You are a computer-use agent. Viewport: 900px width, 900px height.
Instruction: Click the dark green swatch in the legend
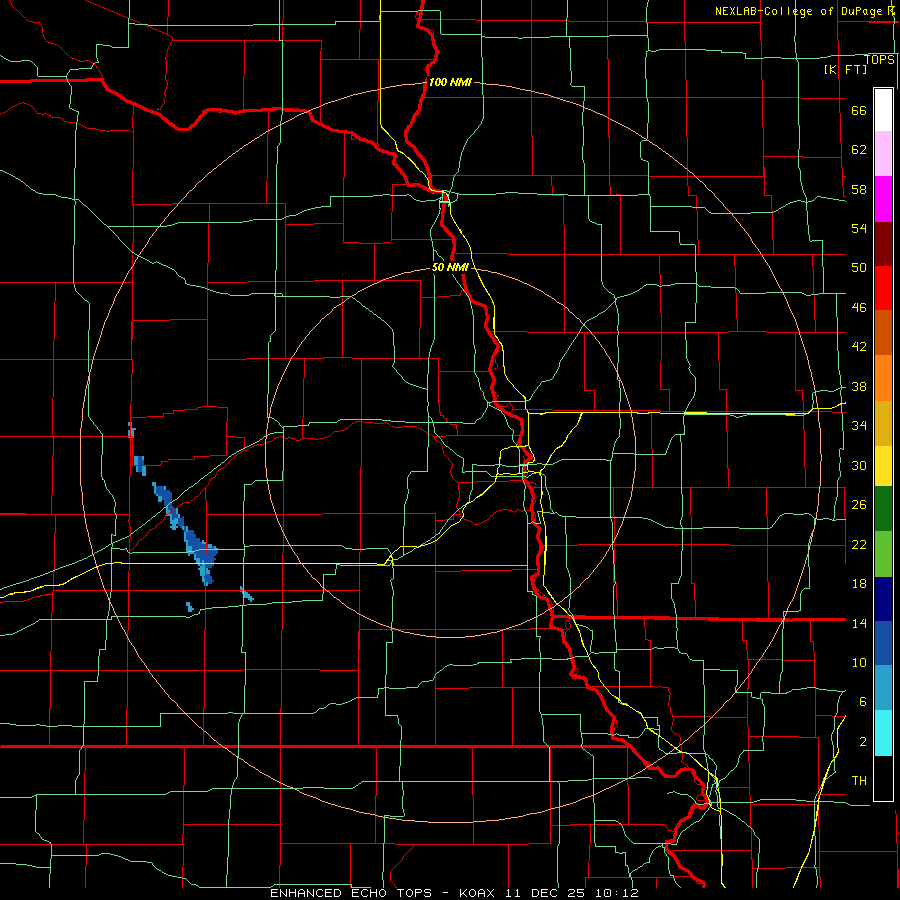point(883,509)
